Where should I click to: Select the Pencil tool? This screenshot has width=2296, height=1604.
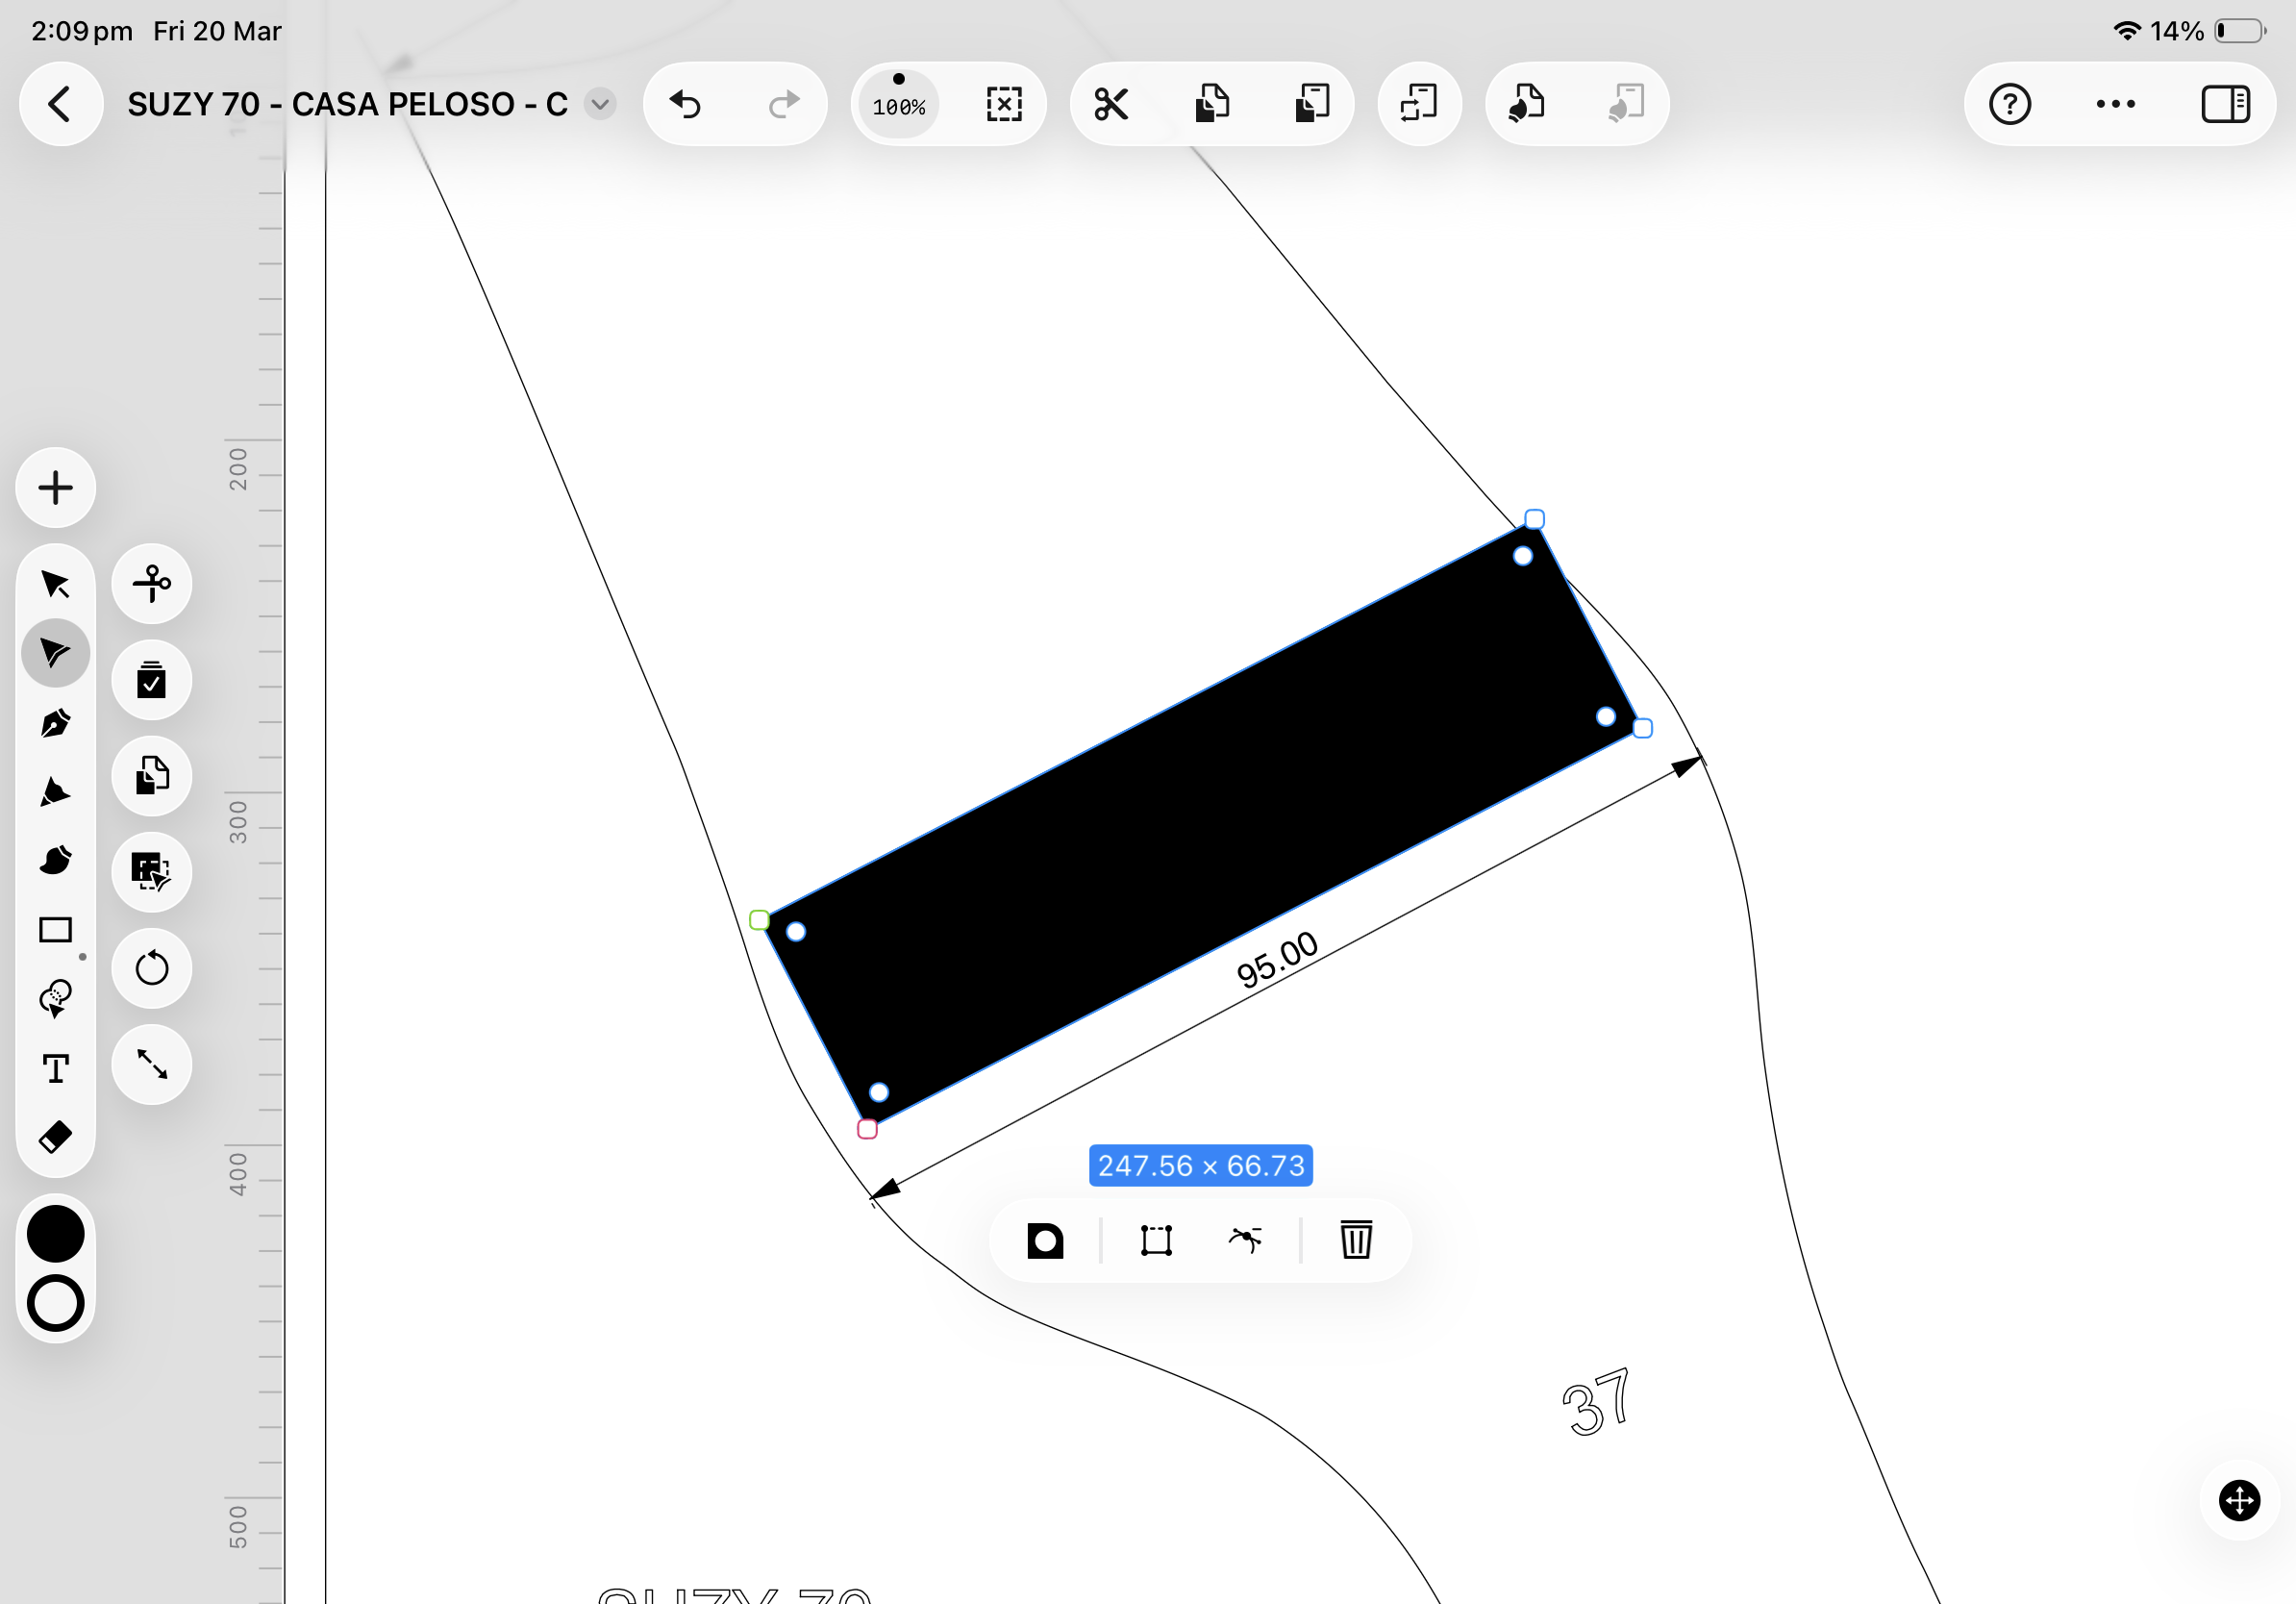click(55, 792)
